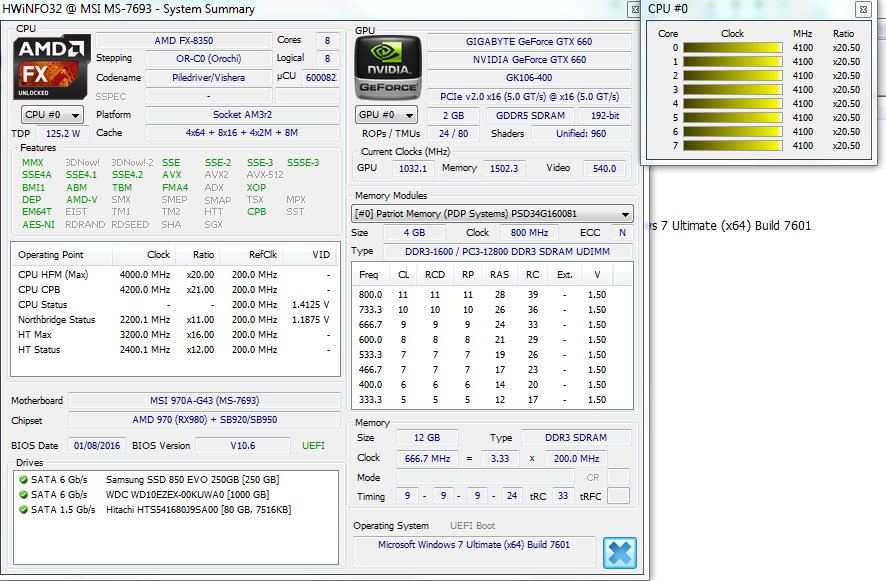Click the HT Status row
886x581 pixels.
click(175, 350)
